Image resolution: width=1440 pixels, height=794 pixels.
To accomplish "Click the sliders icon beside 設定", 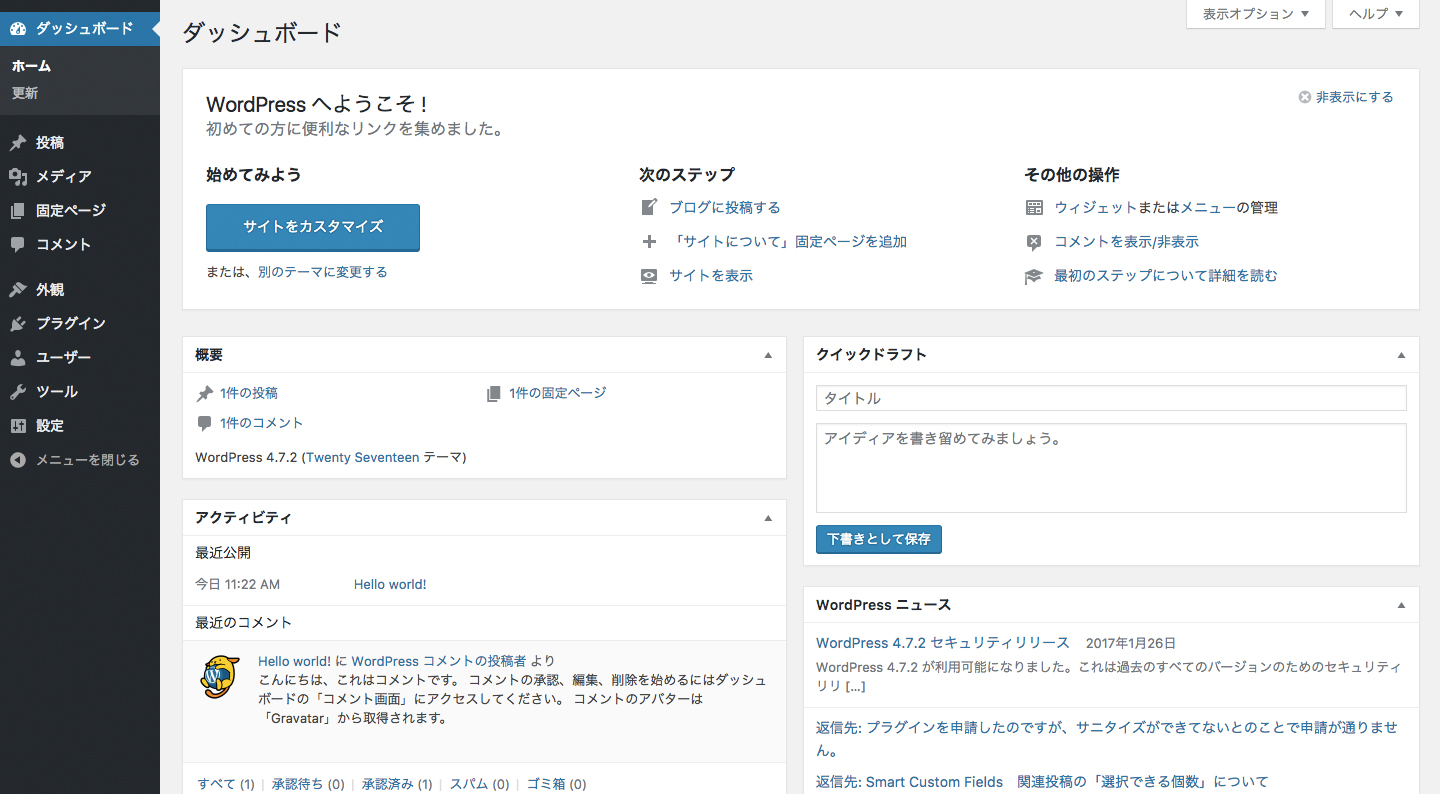I will 18,426.
